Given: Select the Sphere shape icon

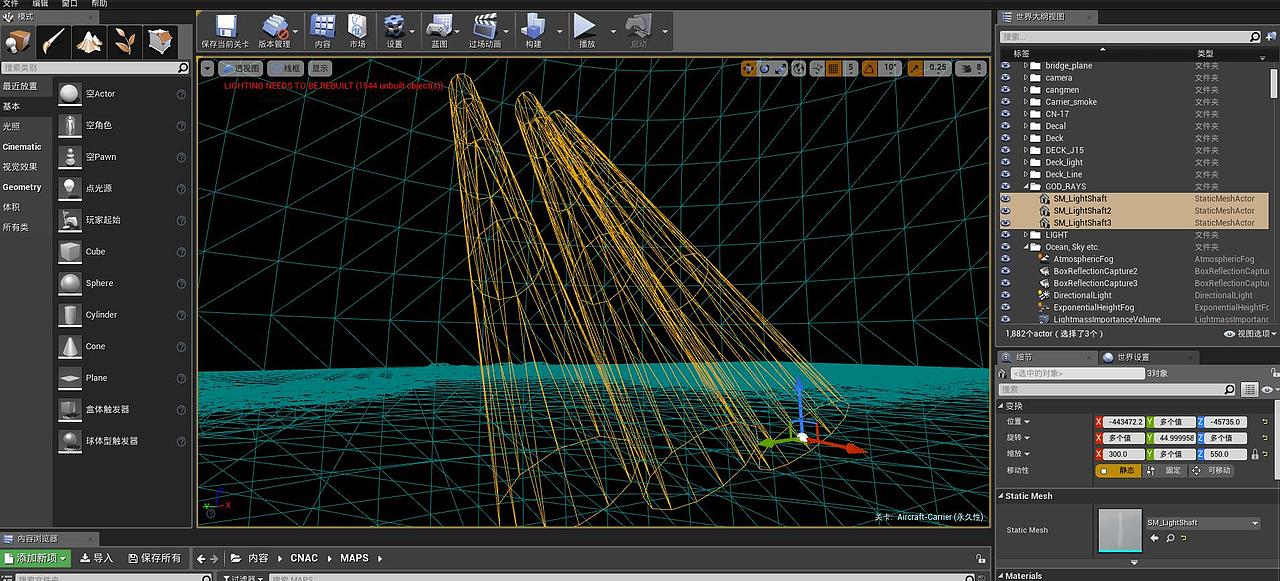Looking at the screenshot, I should (x=70, y=283).
